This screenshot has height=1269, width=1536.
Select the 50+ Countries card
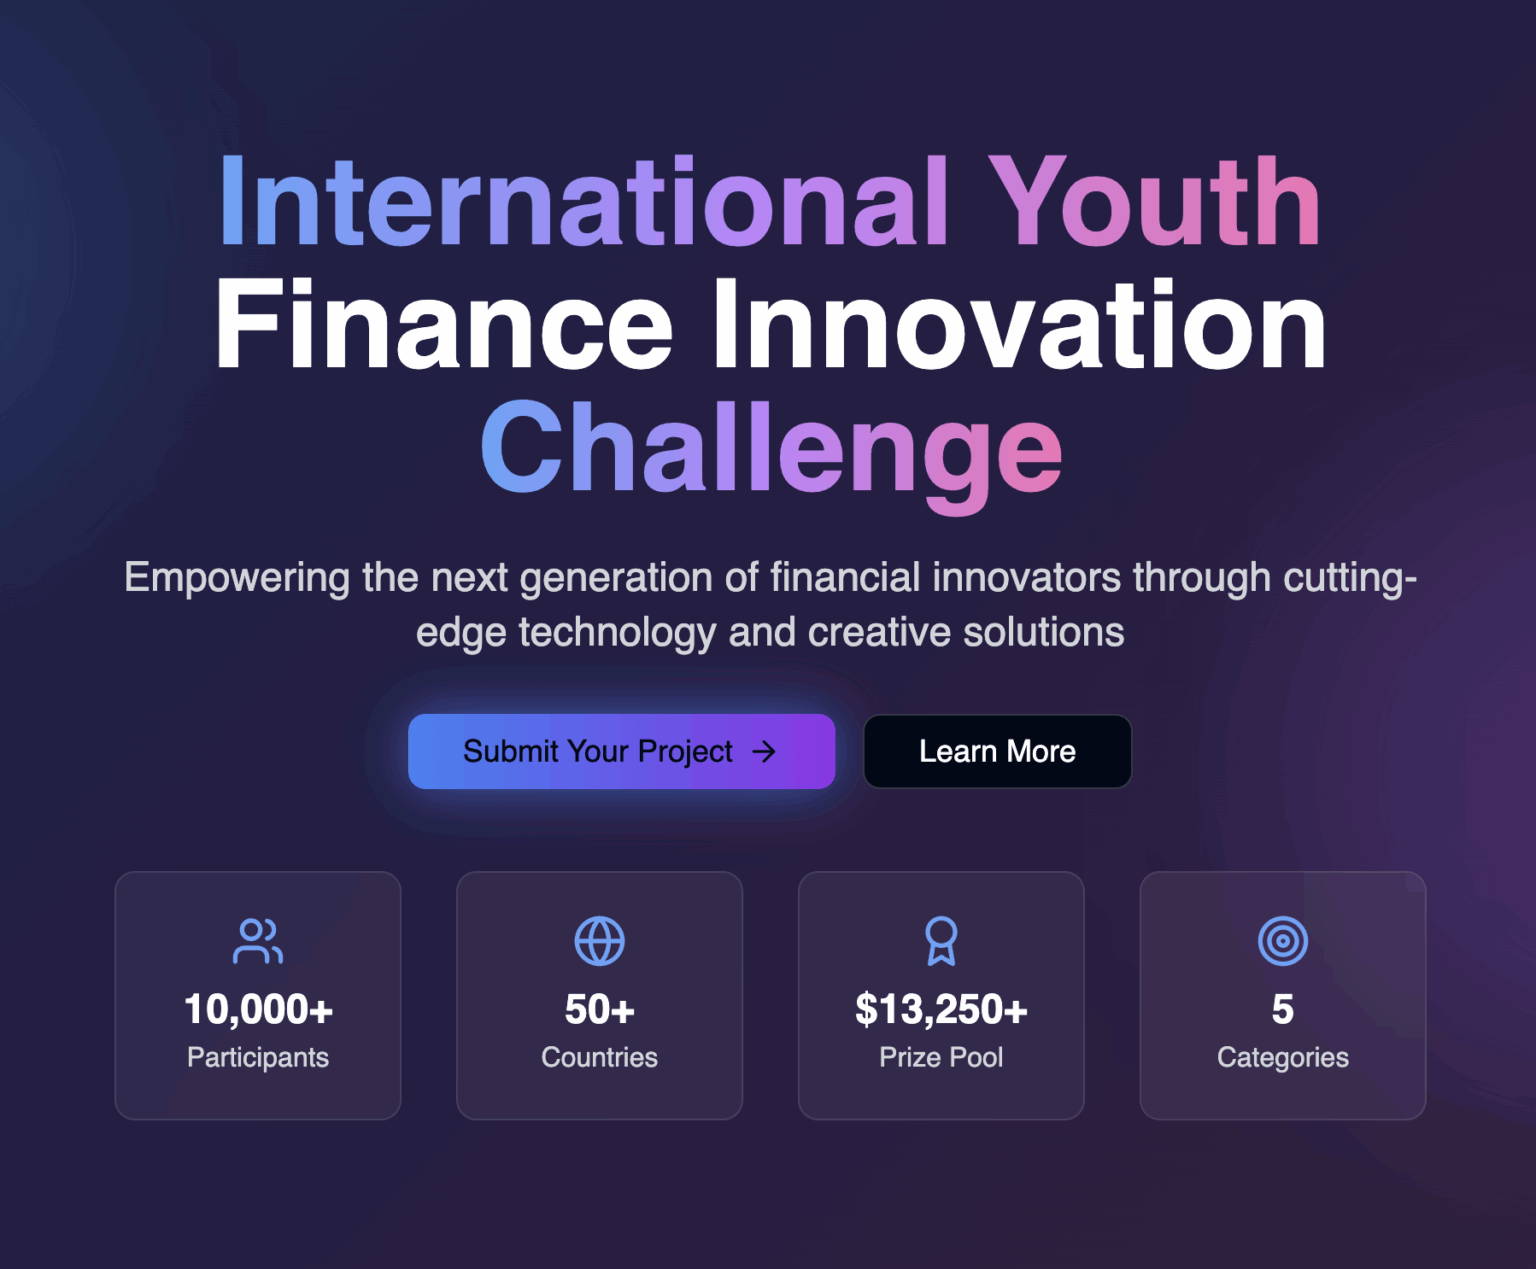pyautogui.click(x=599, y=995)
